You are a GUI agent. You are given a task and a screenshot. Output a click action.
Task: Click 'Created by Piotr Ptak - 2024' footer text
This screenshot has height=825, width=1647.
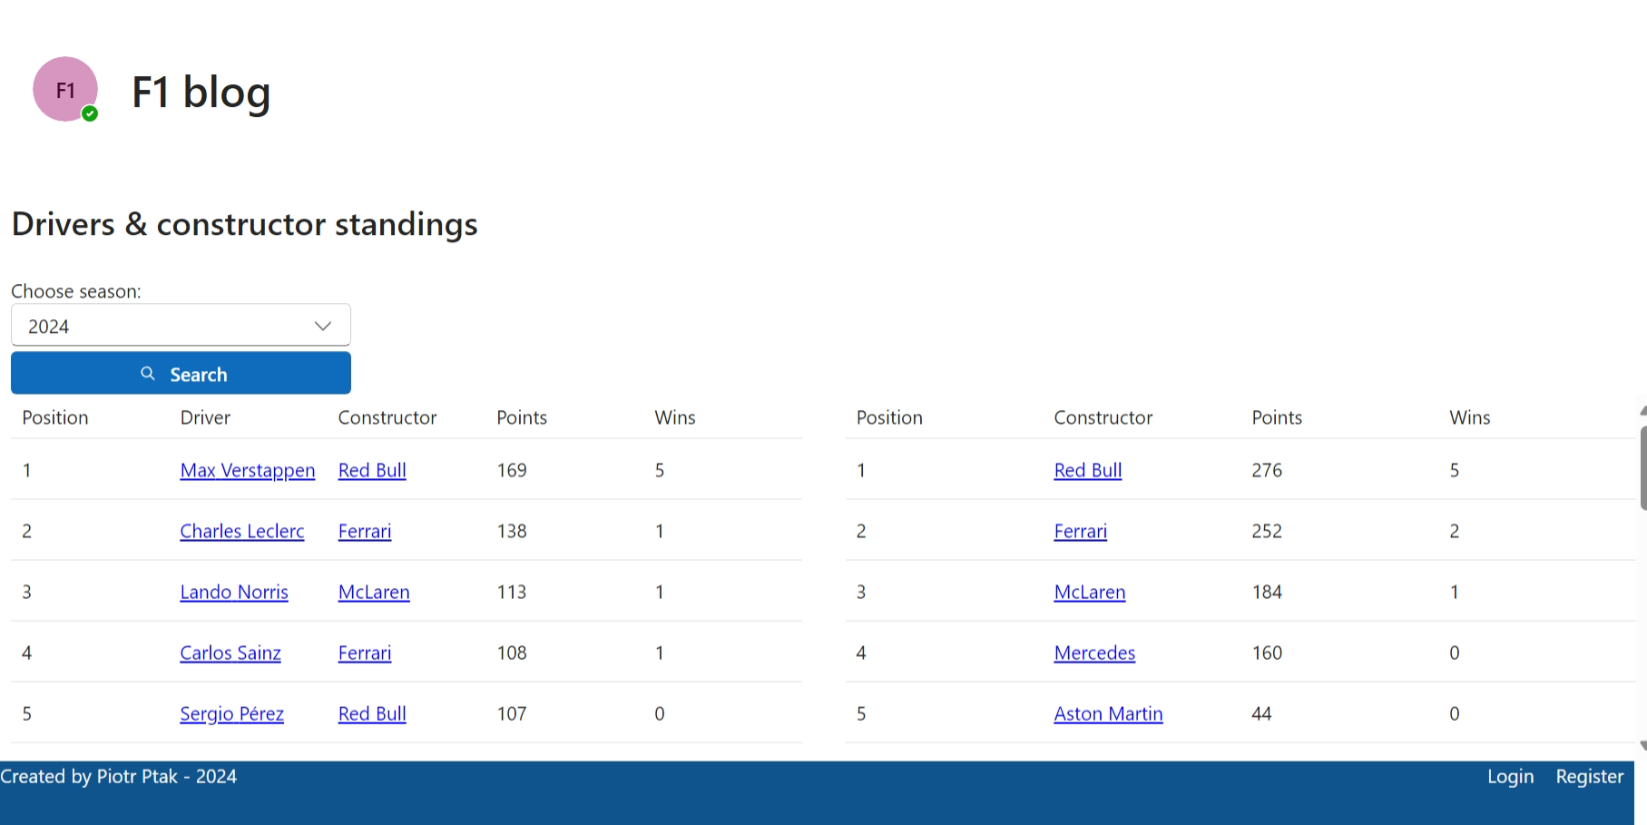click(118, 776)
